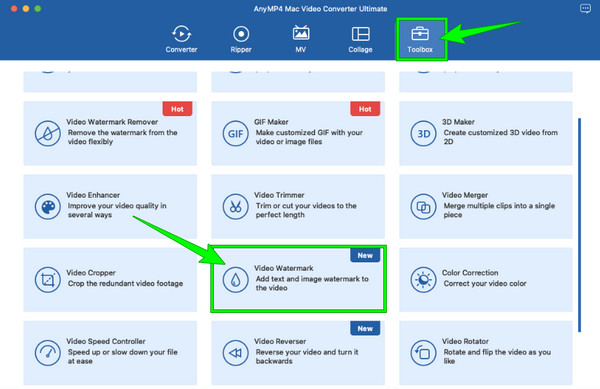Click the GIF Maker round icon
Screen dimensions: 600x389
[x=235, y=133]
